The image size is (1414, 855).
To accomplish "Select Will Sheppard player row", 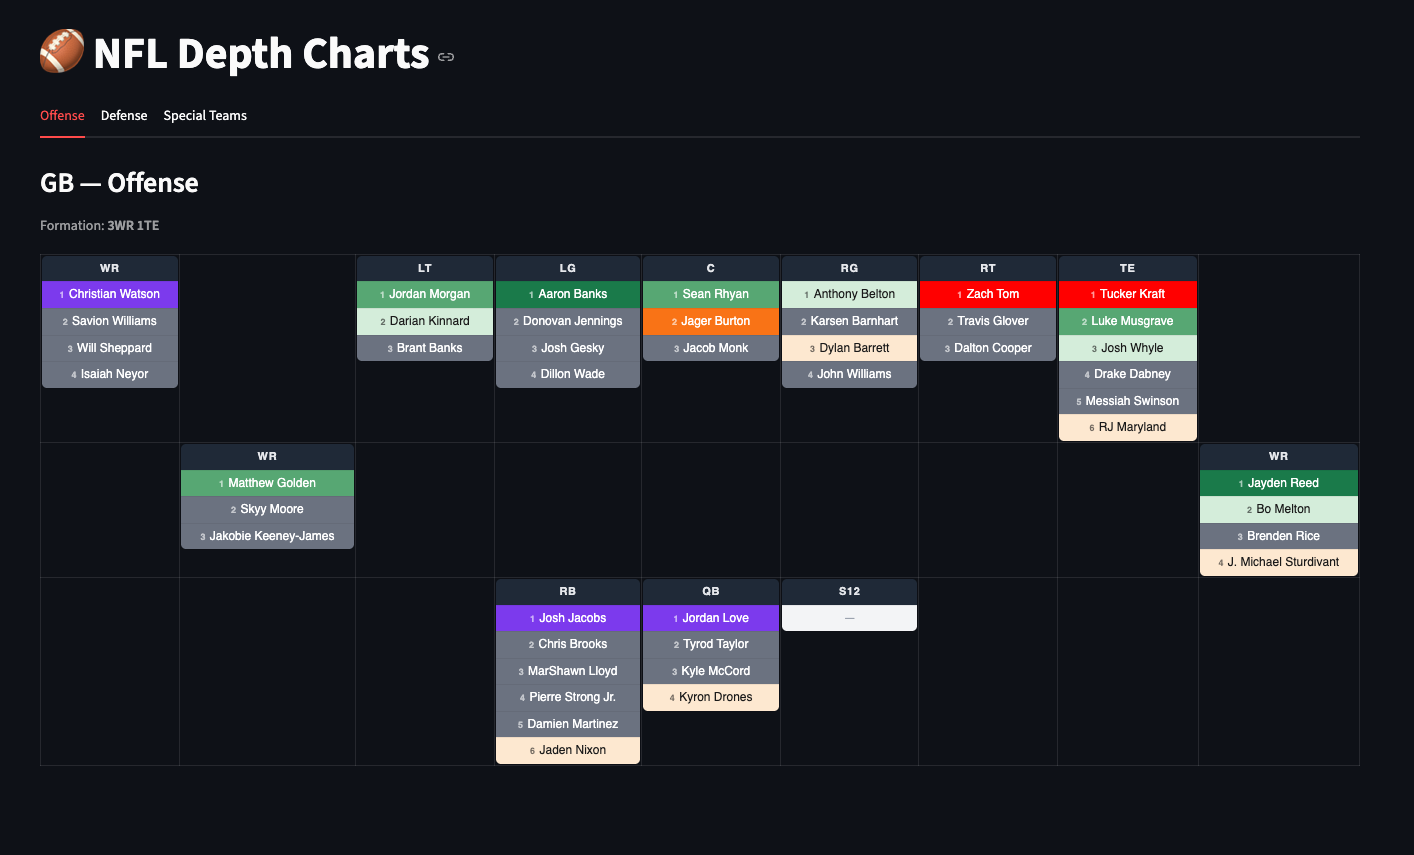I will coord(110,348).
